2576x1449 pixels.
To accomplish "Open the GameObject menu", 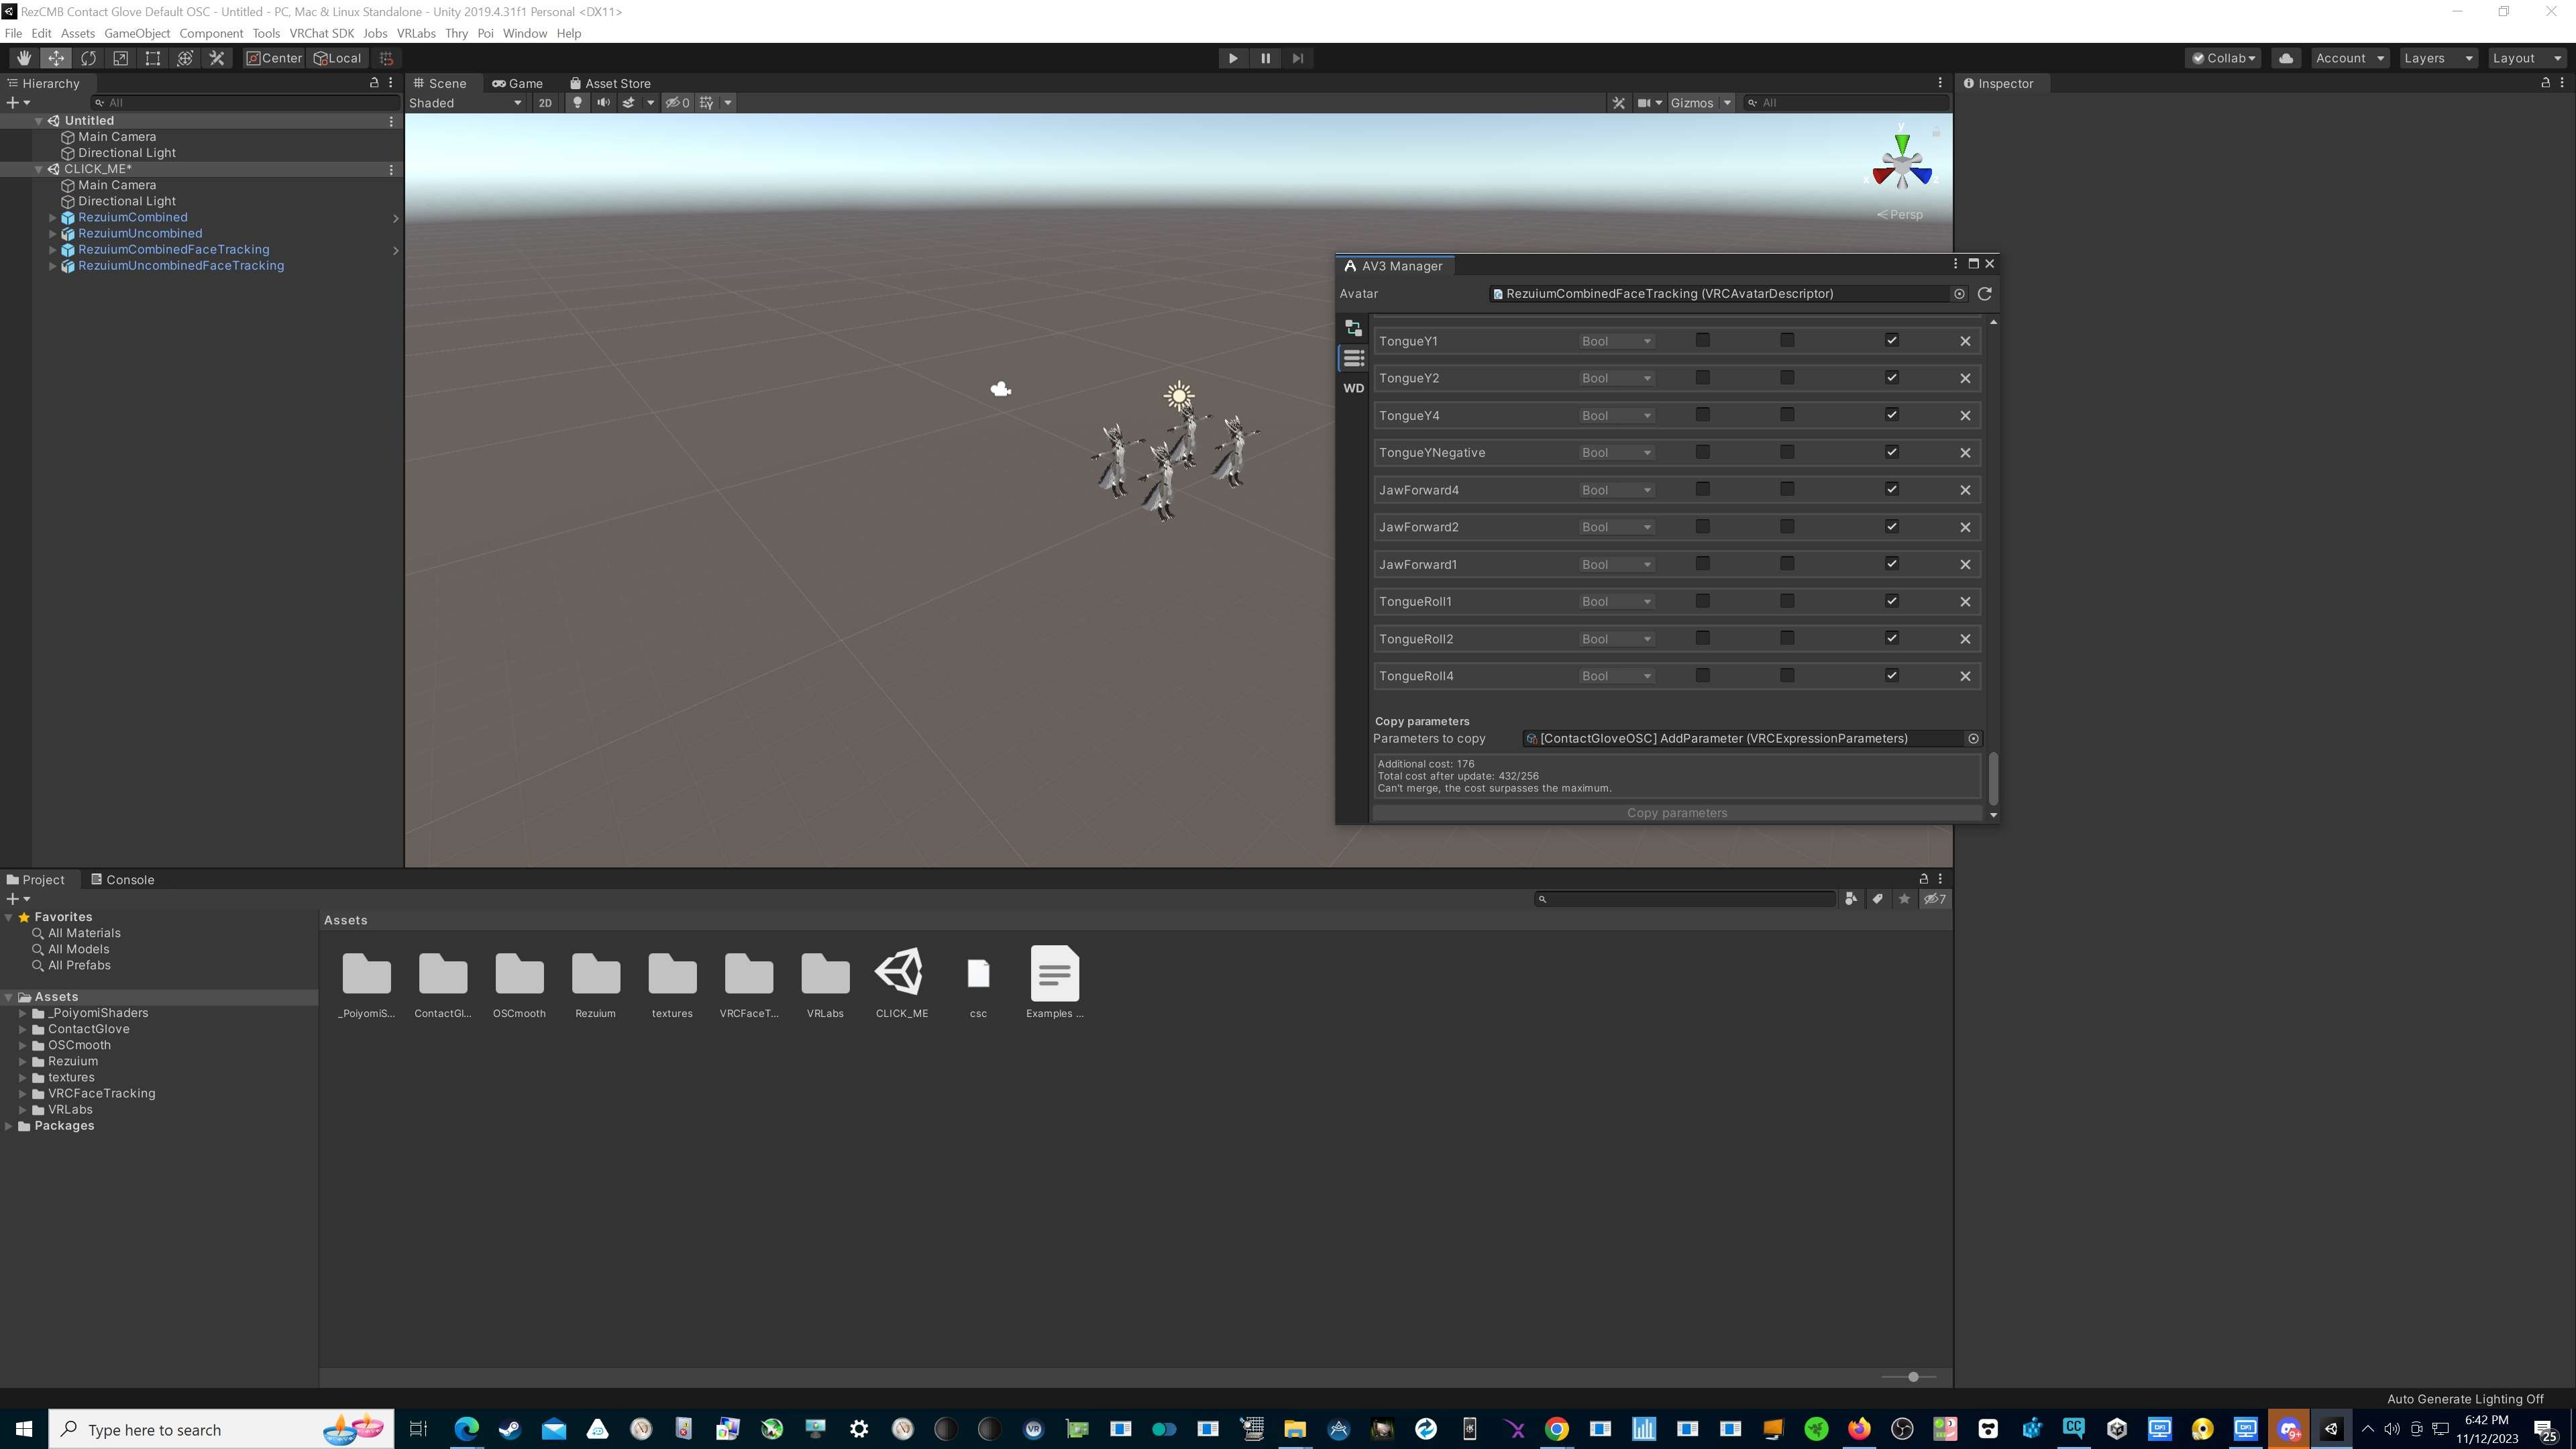I will click(x=137, y=33).
